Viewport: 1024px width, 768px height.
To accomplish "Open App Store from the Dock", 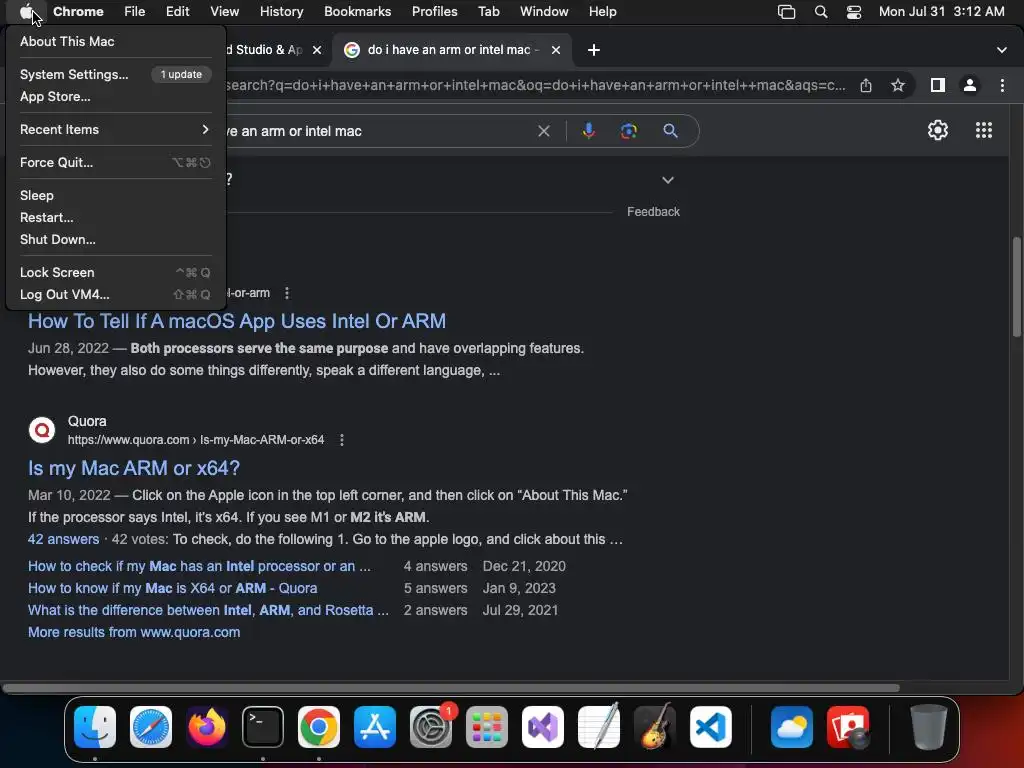I will pos(375,727).
